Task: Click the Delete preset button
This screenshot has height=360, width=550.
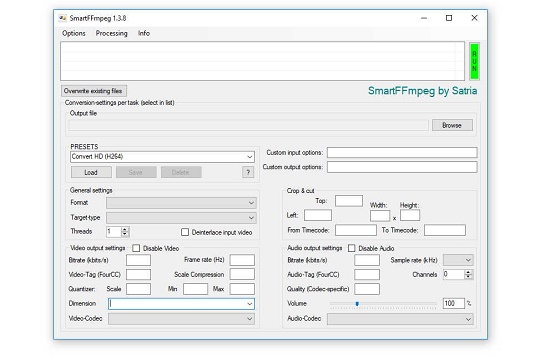Action: (x=181, y=172)
